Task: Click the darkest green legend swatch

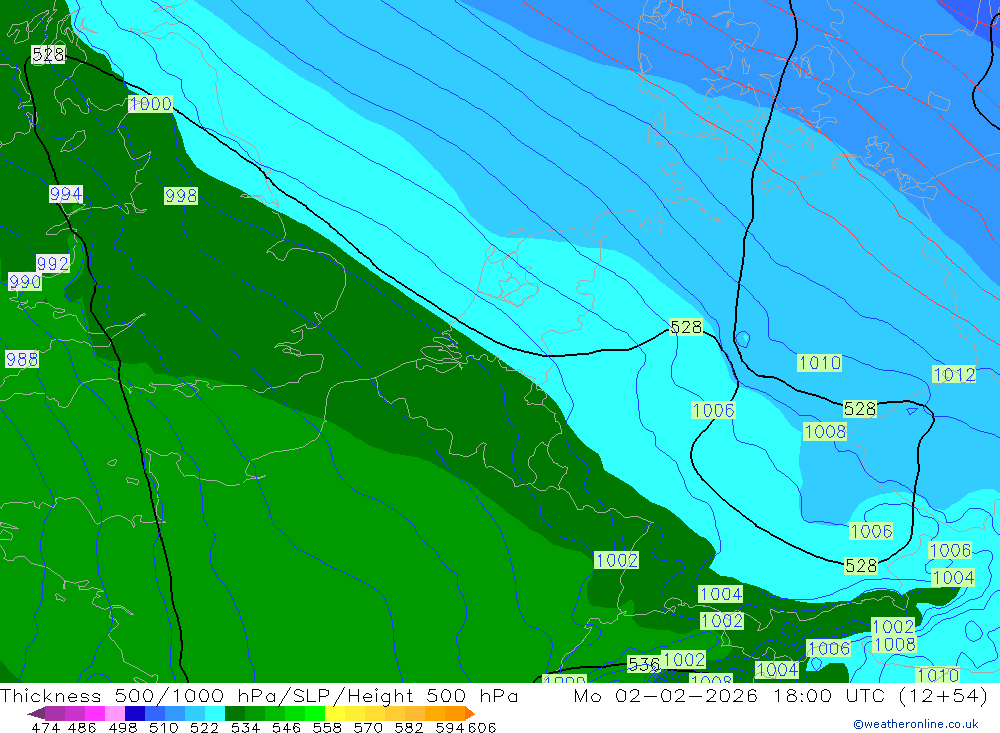Action: [235, 713]
